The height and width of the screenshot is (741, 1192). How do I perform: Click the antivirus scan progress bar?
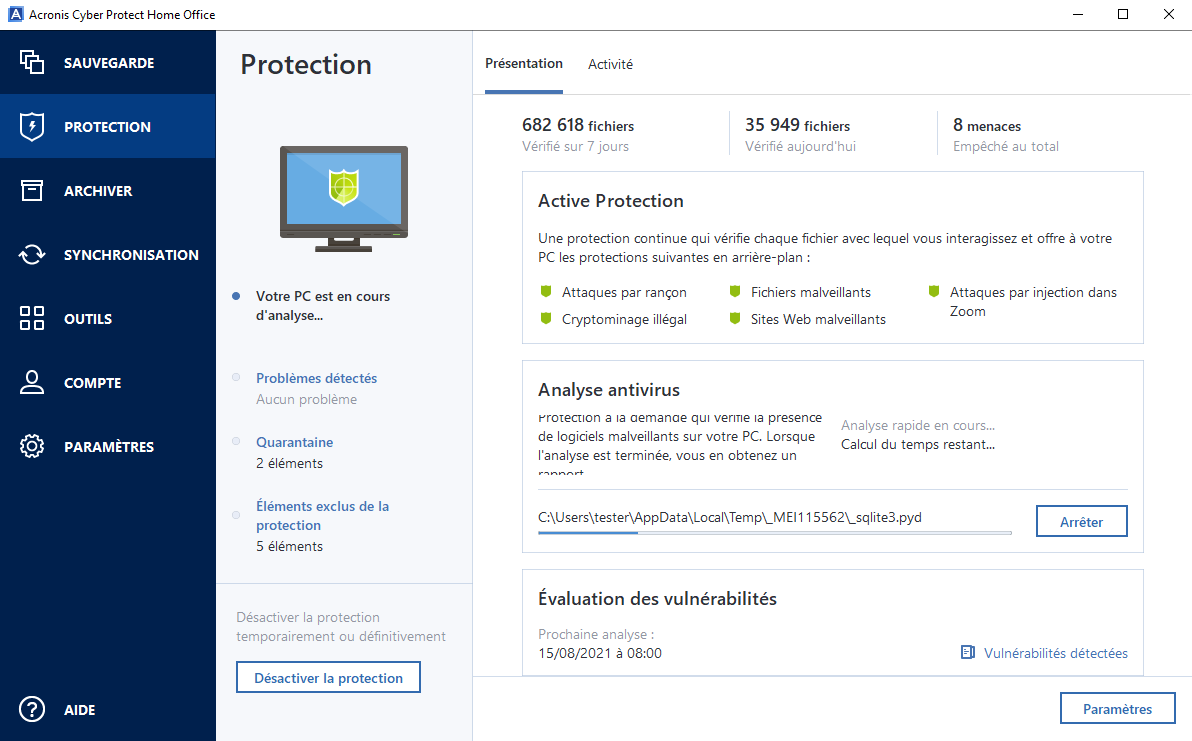[x=774, y=533]
